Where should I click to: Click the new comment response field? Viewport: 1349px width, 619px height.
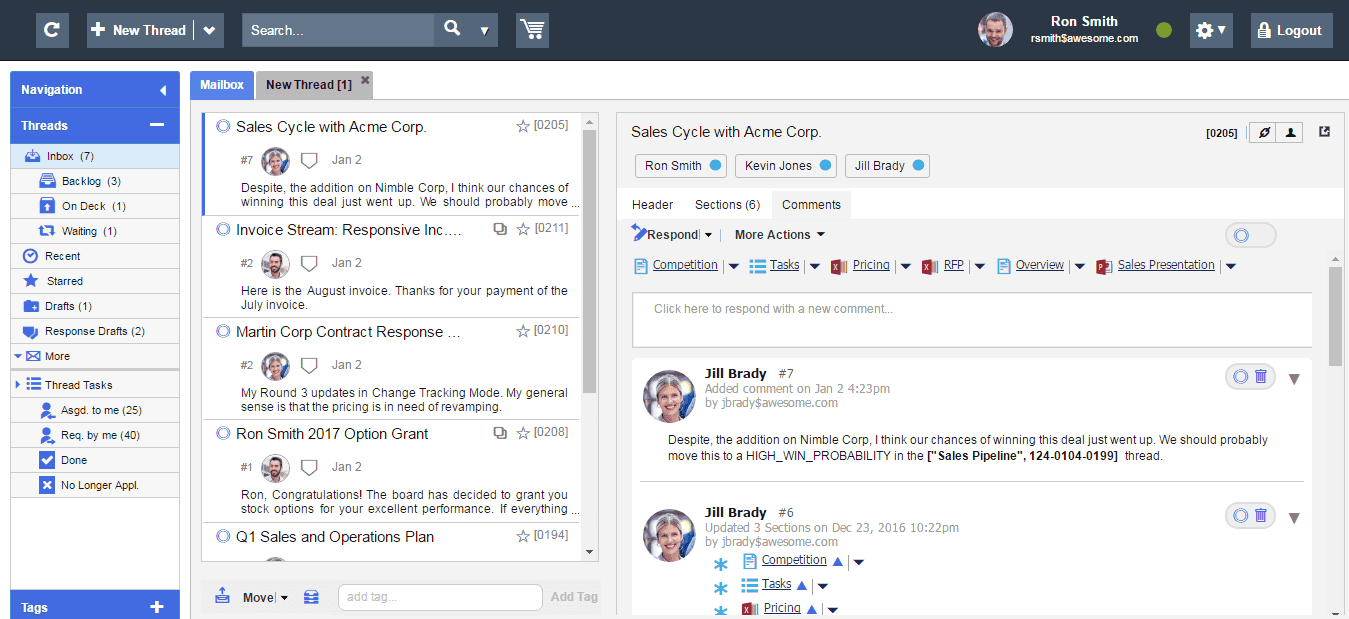click(x=971, y=319)
